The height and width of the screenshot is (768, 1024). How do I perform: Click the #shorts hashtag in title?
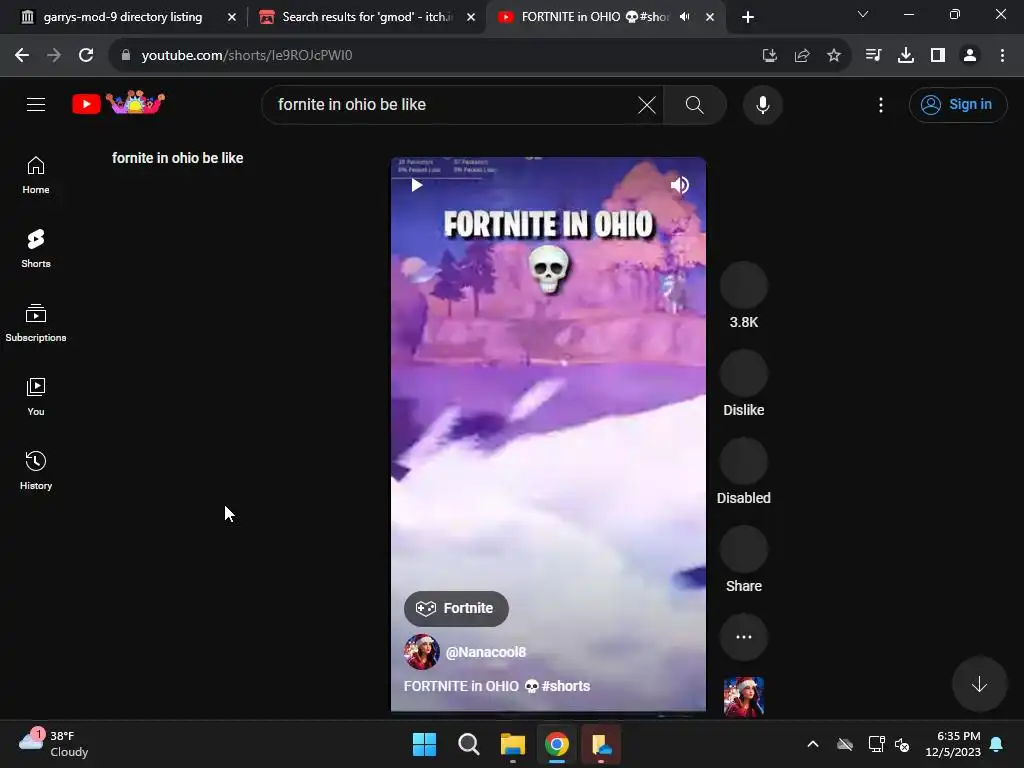[x=566, y=686]
